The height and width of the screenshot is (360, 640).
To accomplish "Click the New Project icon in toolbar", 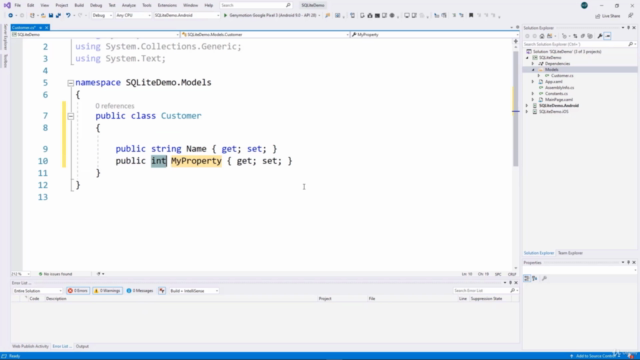I will 32,16.
